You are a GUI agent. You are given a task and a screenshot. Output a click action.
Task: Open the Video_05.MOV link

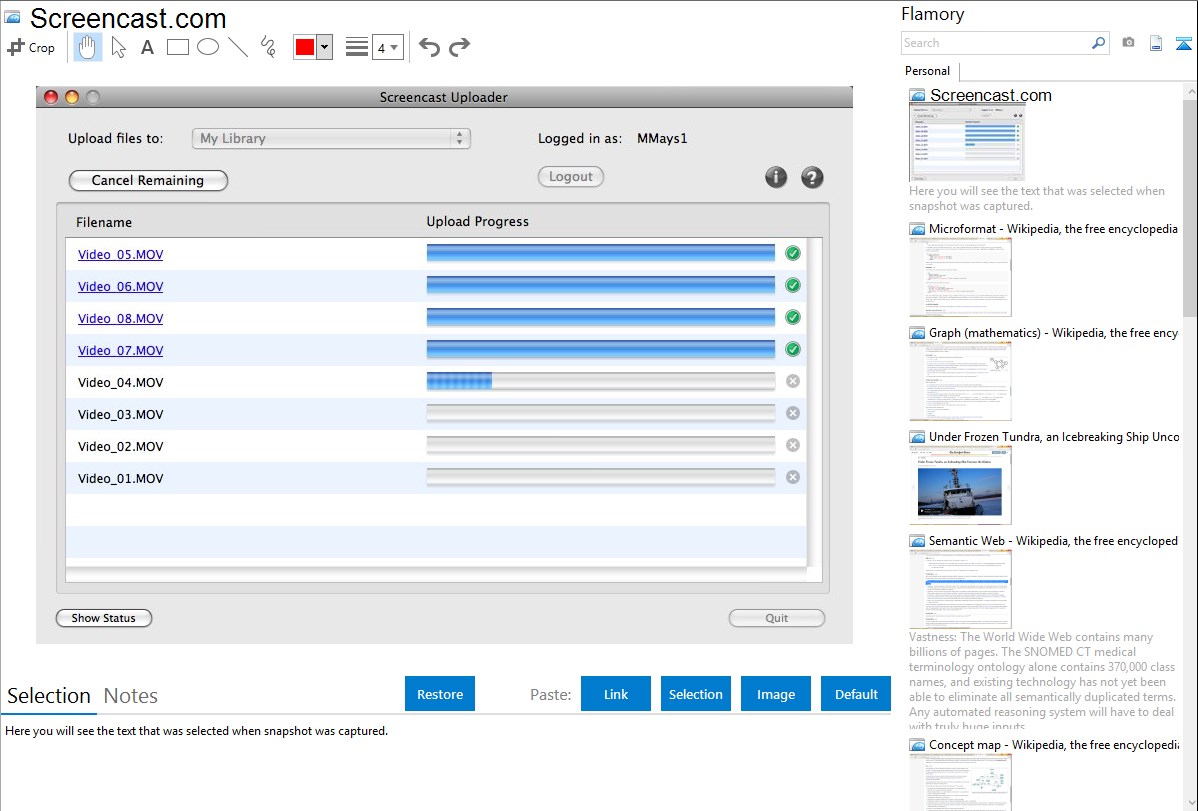(121, 255)
